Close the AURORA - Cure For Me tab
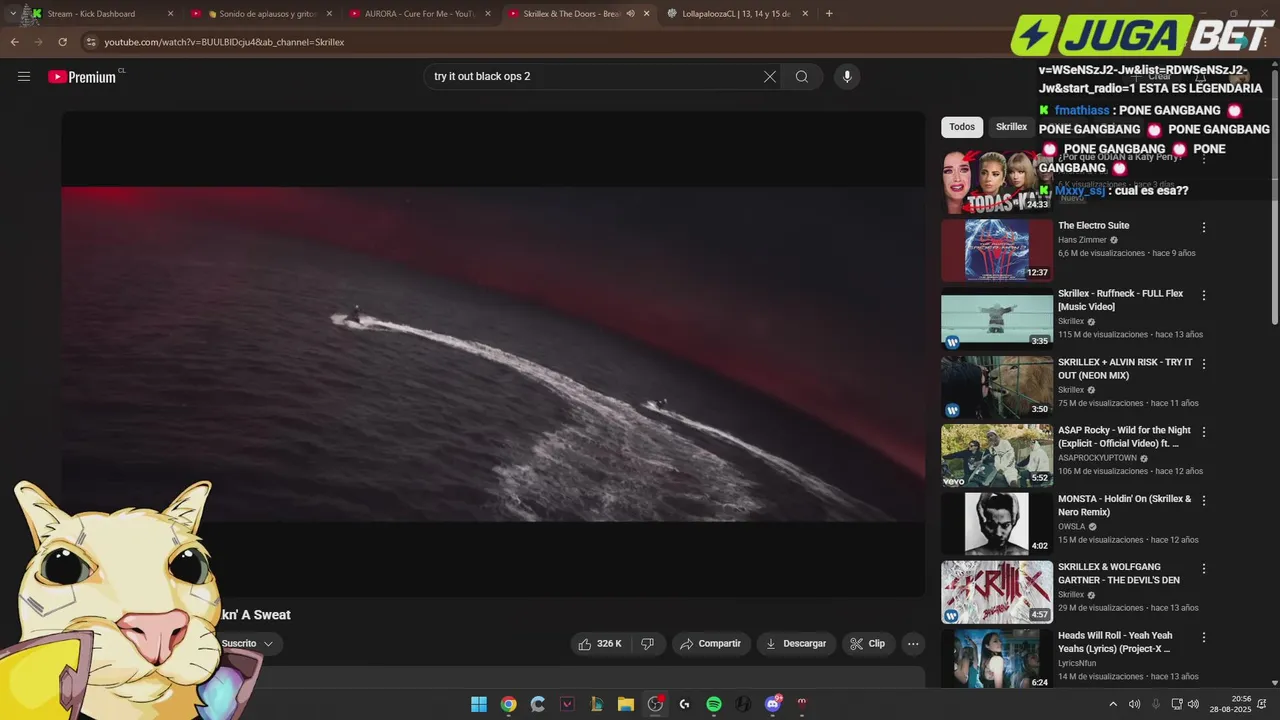 (x=487, y=14)
